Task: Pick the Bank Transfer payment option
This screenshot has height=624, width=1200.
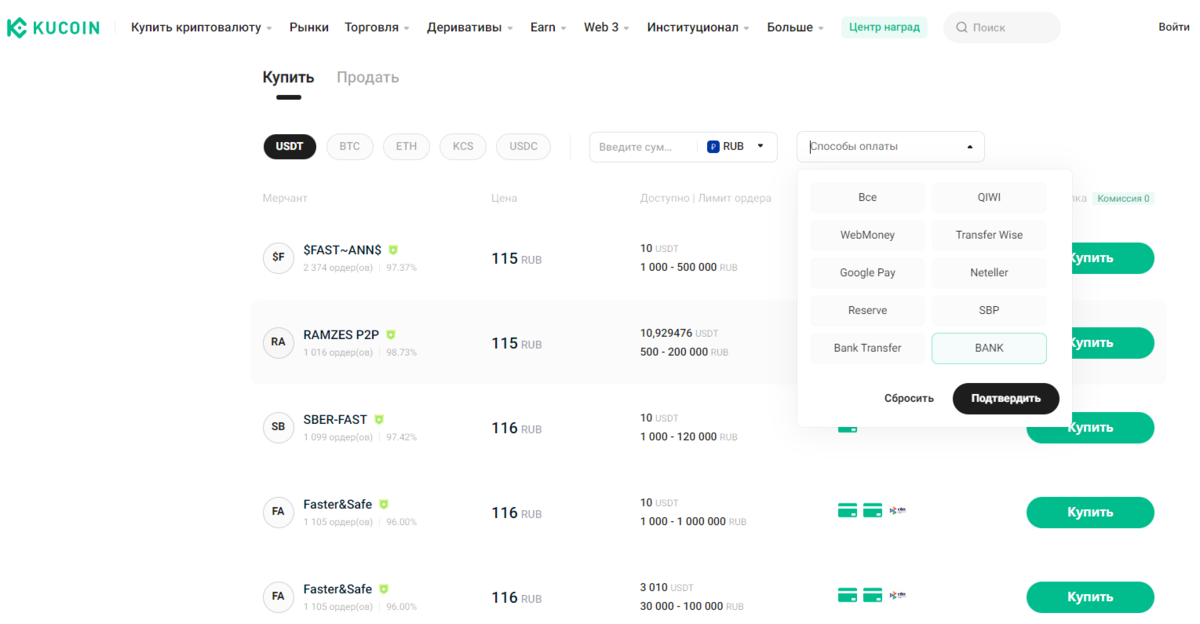Action: click(x=867, y=348)
